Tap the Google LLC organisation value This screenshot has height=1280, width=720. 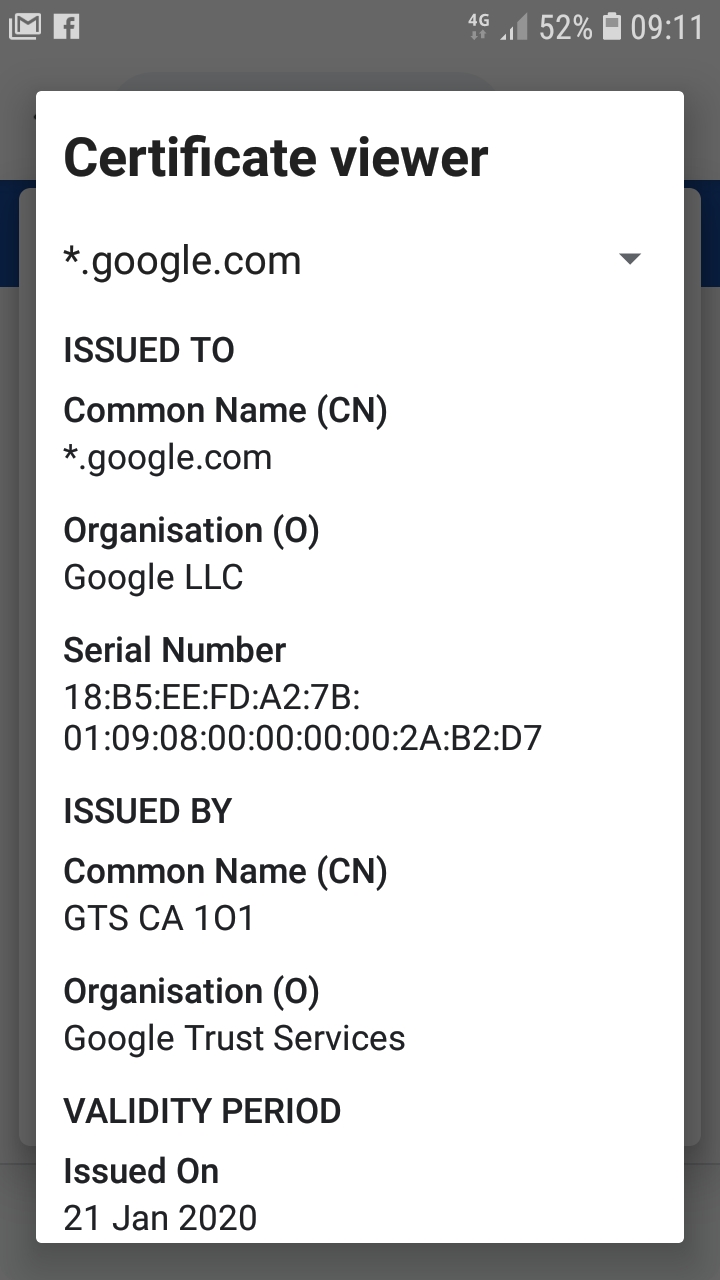click(x=154, y=577)
